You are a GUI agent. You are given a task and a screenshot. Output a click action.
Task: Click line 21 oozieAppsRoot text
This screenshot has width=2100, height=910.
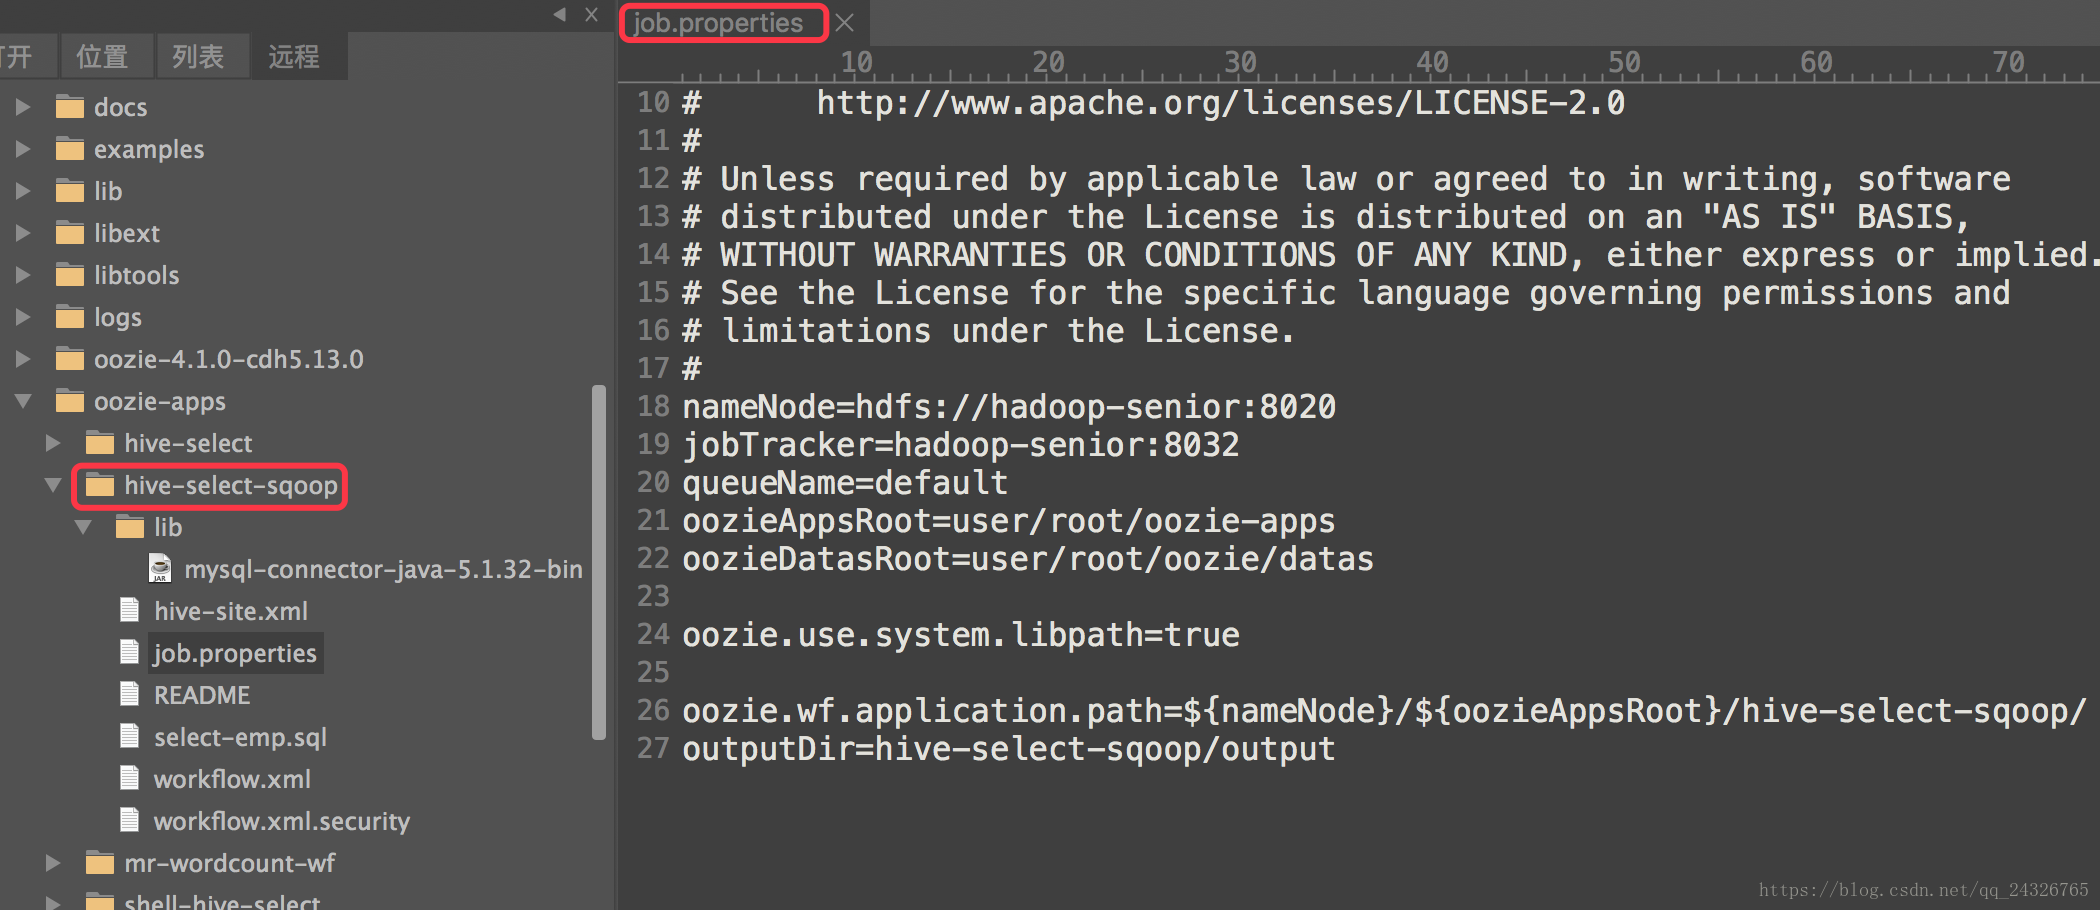[1009, 520]
